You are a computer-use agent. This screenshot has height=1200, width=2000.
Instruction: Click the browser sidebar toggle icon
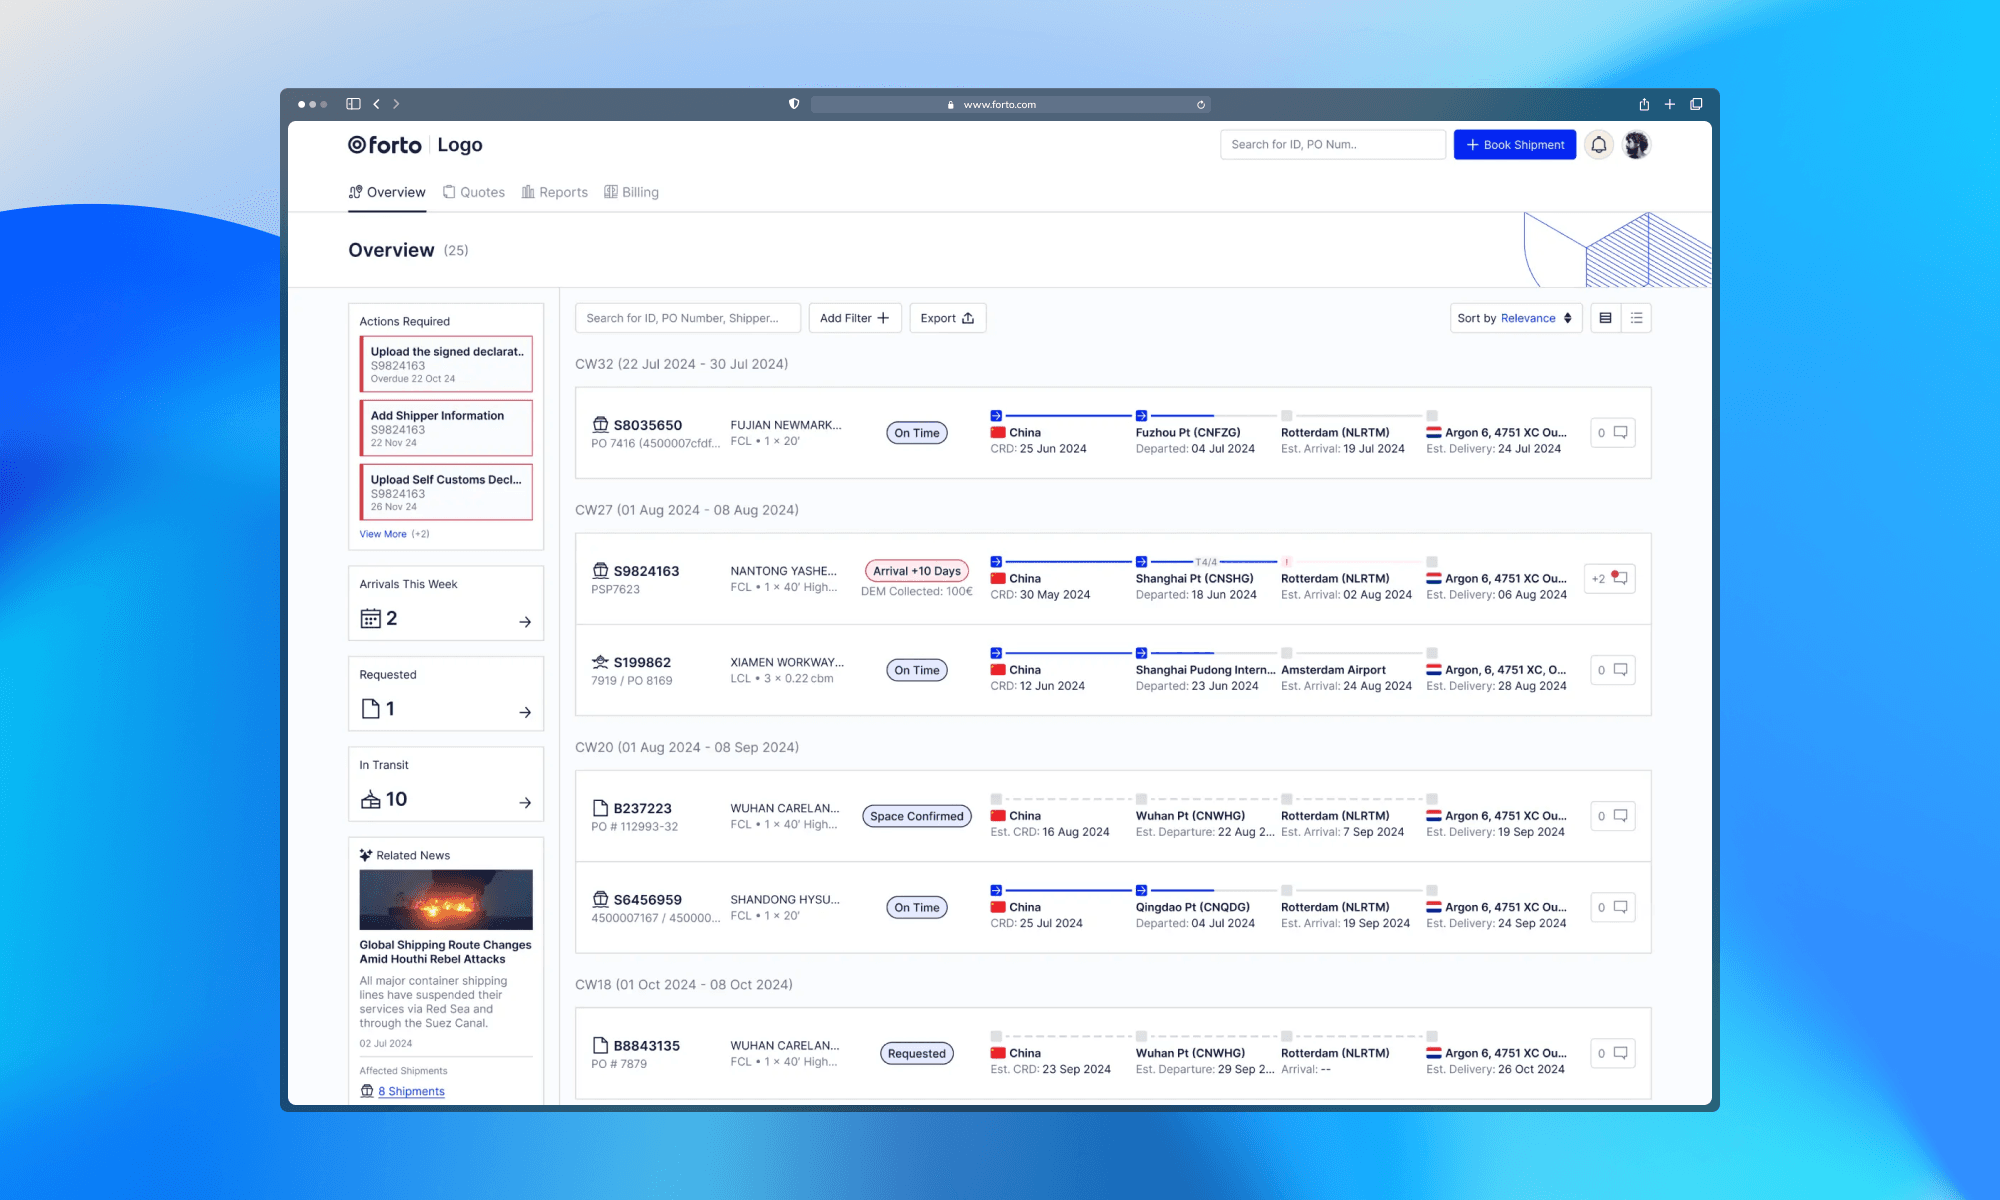click(x=353, y=104)
